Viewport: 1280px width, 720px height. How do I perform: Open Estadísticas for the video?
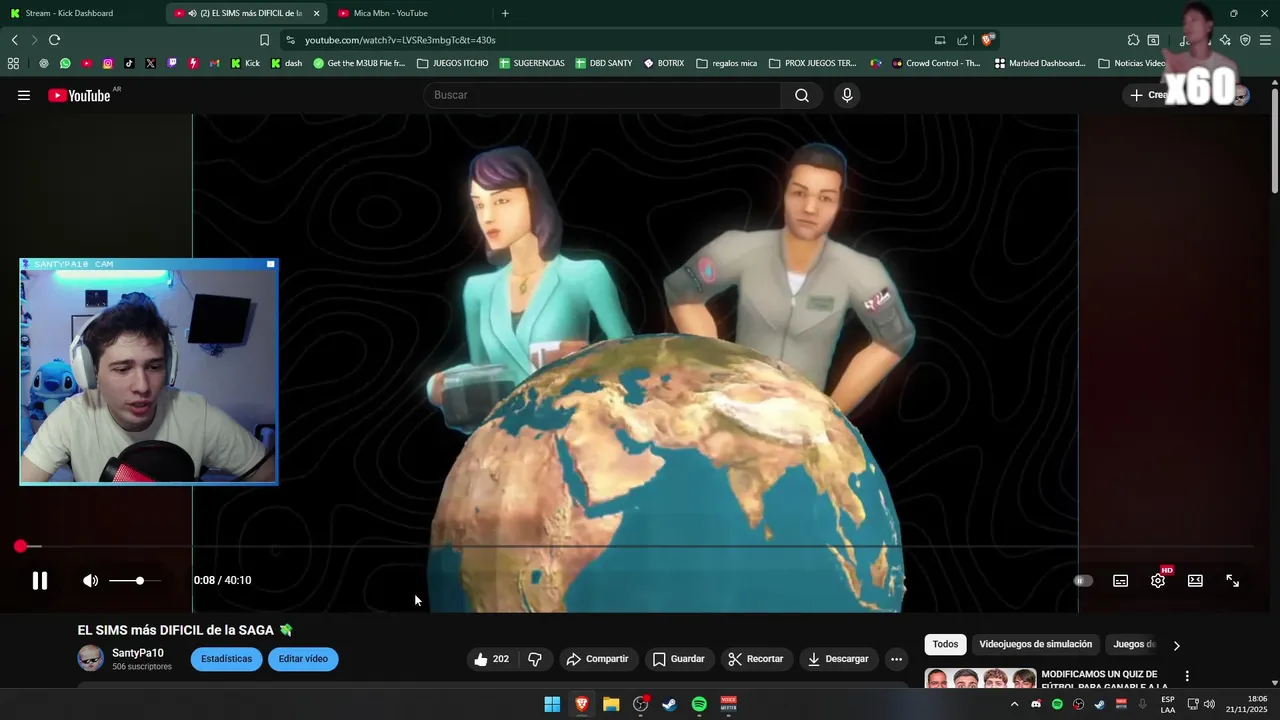click(227, 659)
